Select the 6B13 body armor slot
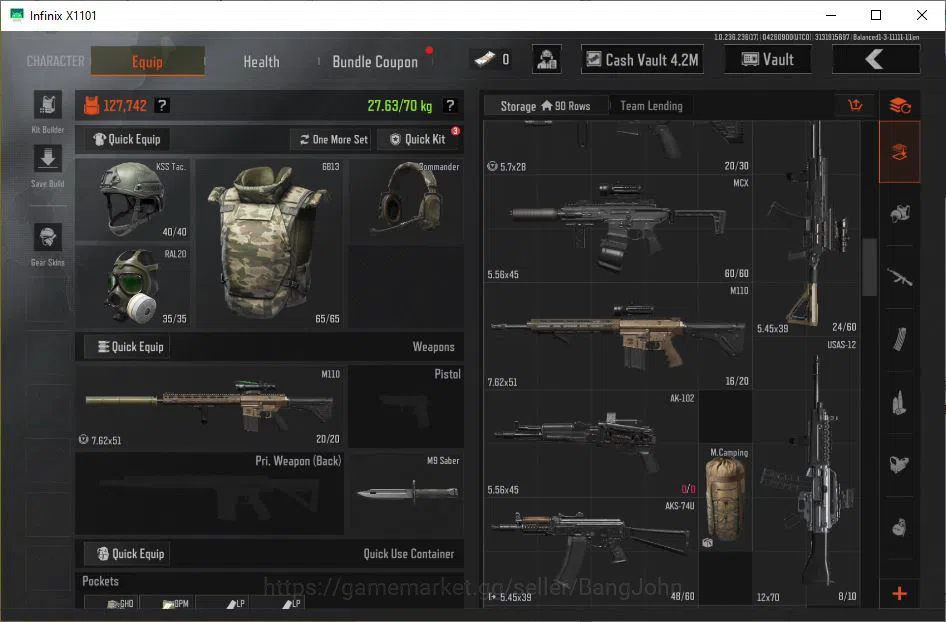 [x=269, y=243]
